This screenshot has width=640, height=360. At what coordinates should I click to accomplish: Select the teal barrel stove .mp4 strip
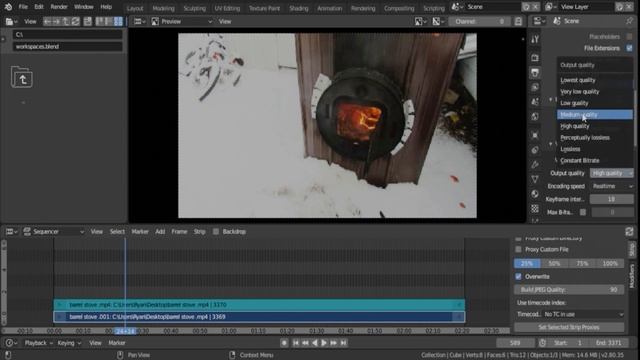259,305
